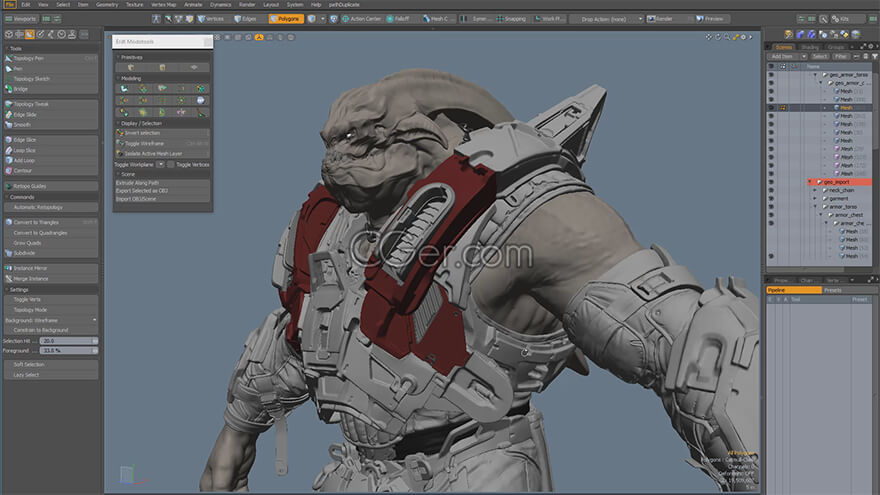Run Automatic Retopology command
Screen dimensions: 880x495
coord(51,207)
